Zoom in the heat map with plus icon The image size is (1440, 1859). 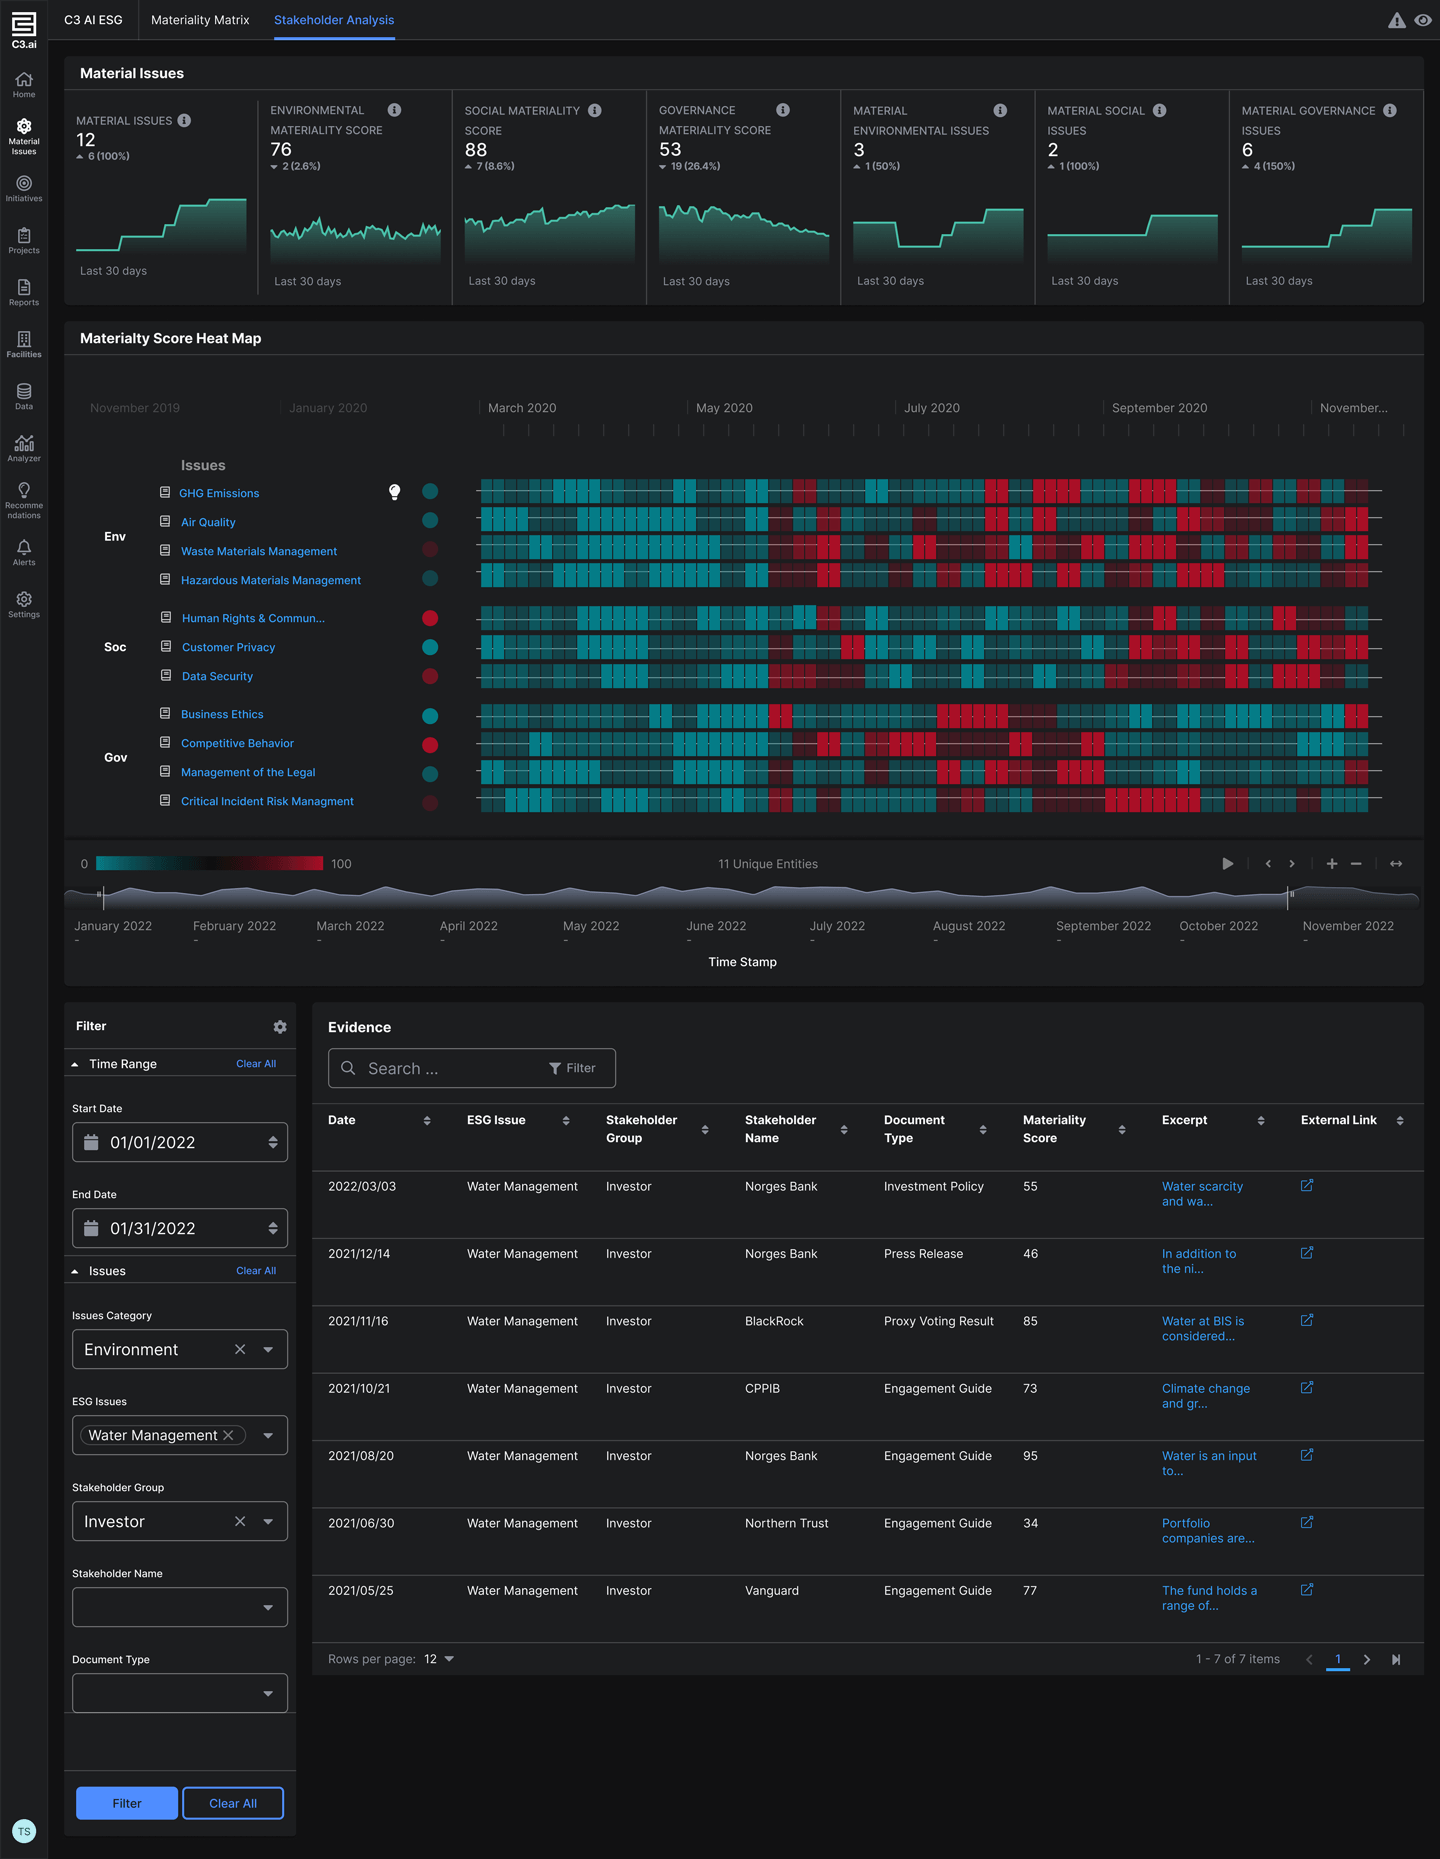point(1332,863)
